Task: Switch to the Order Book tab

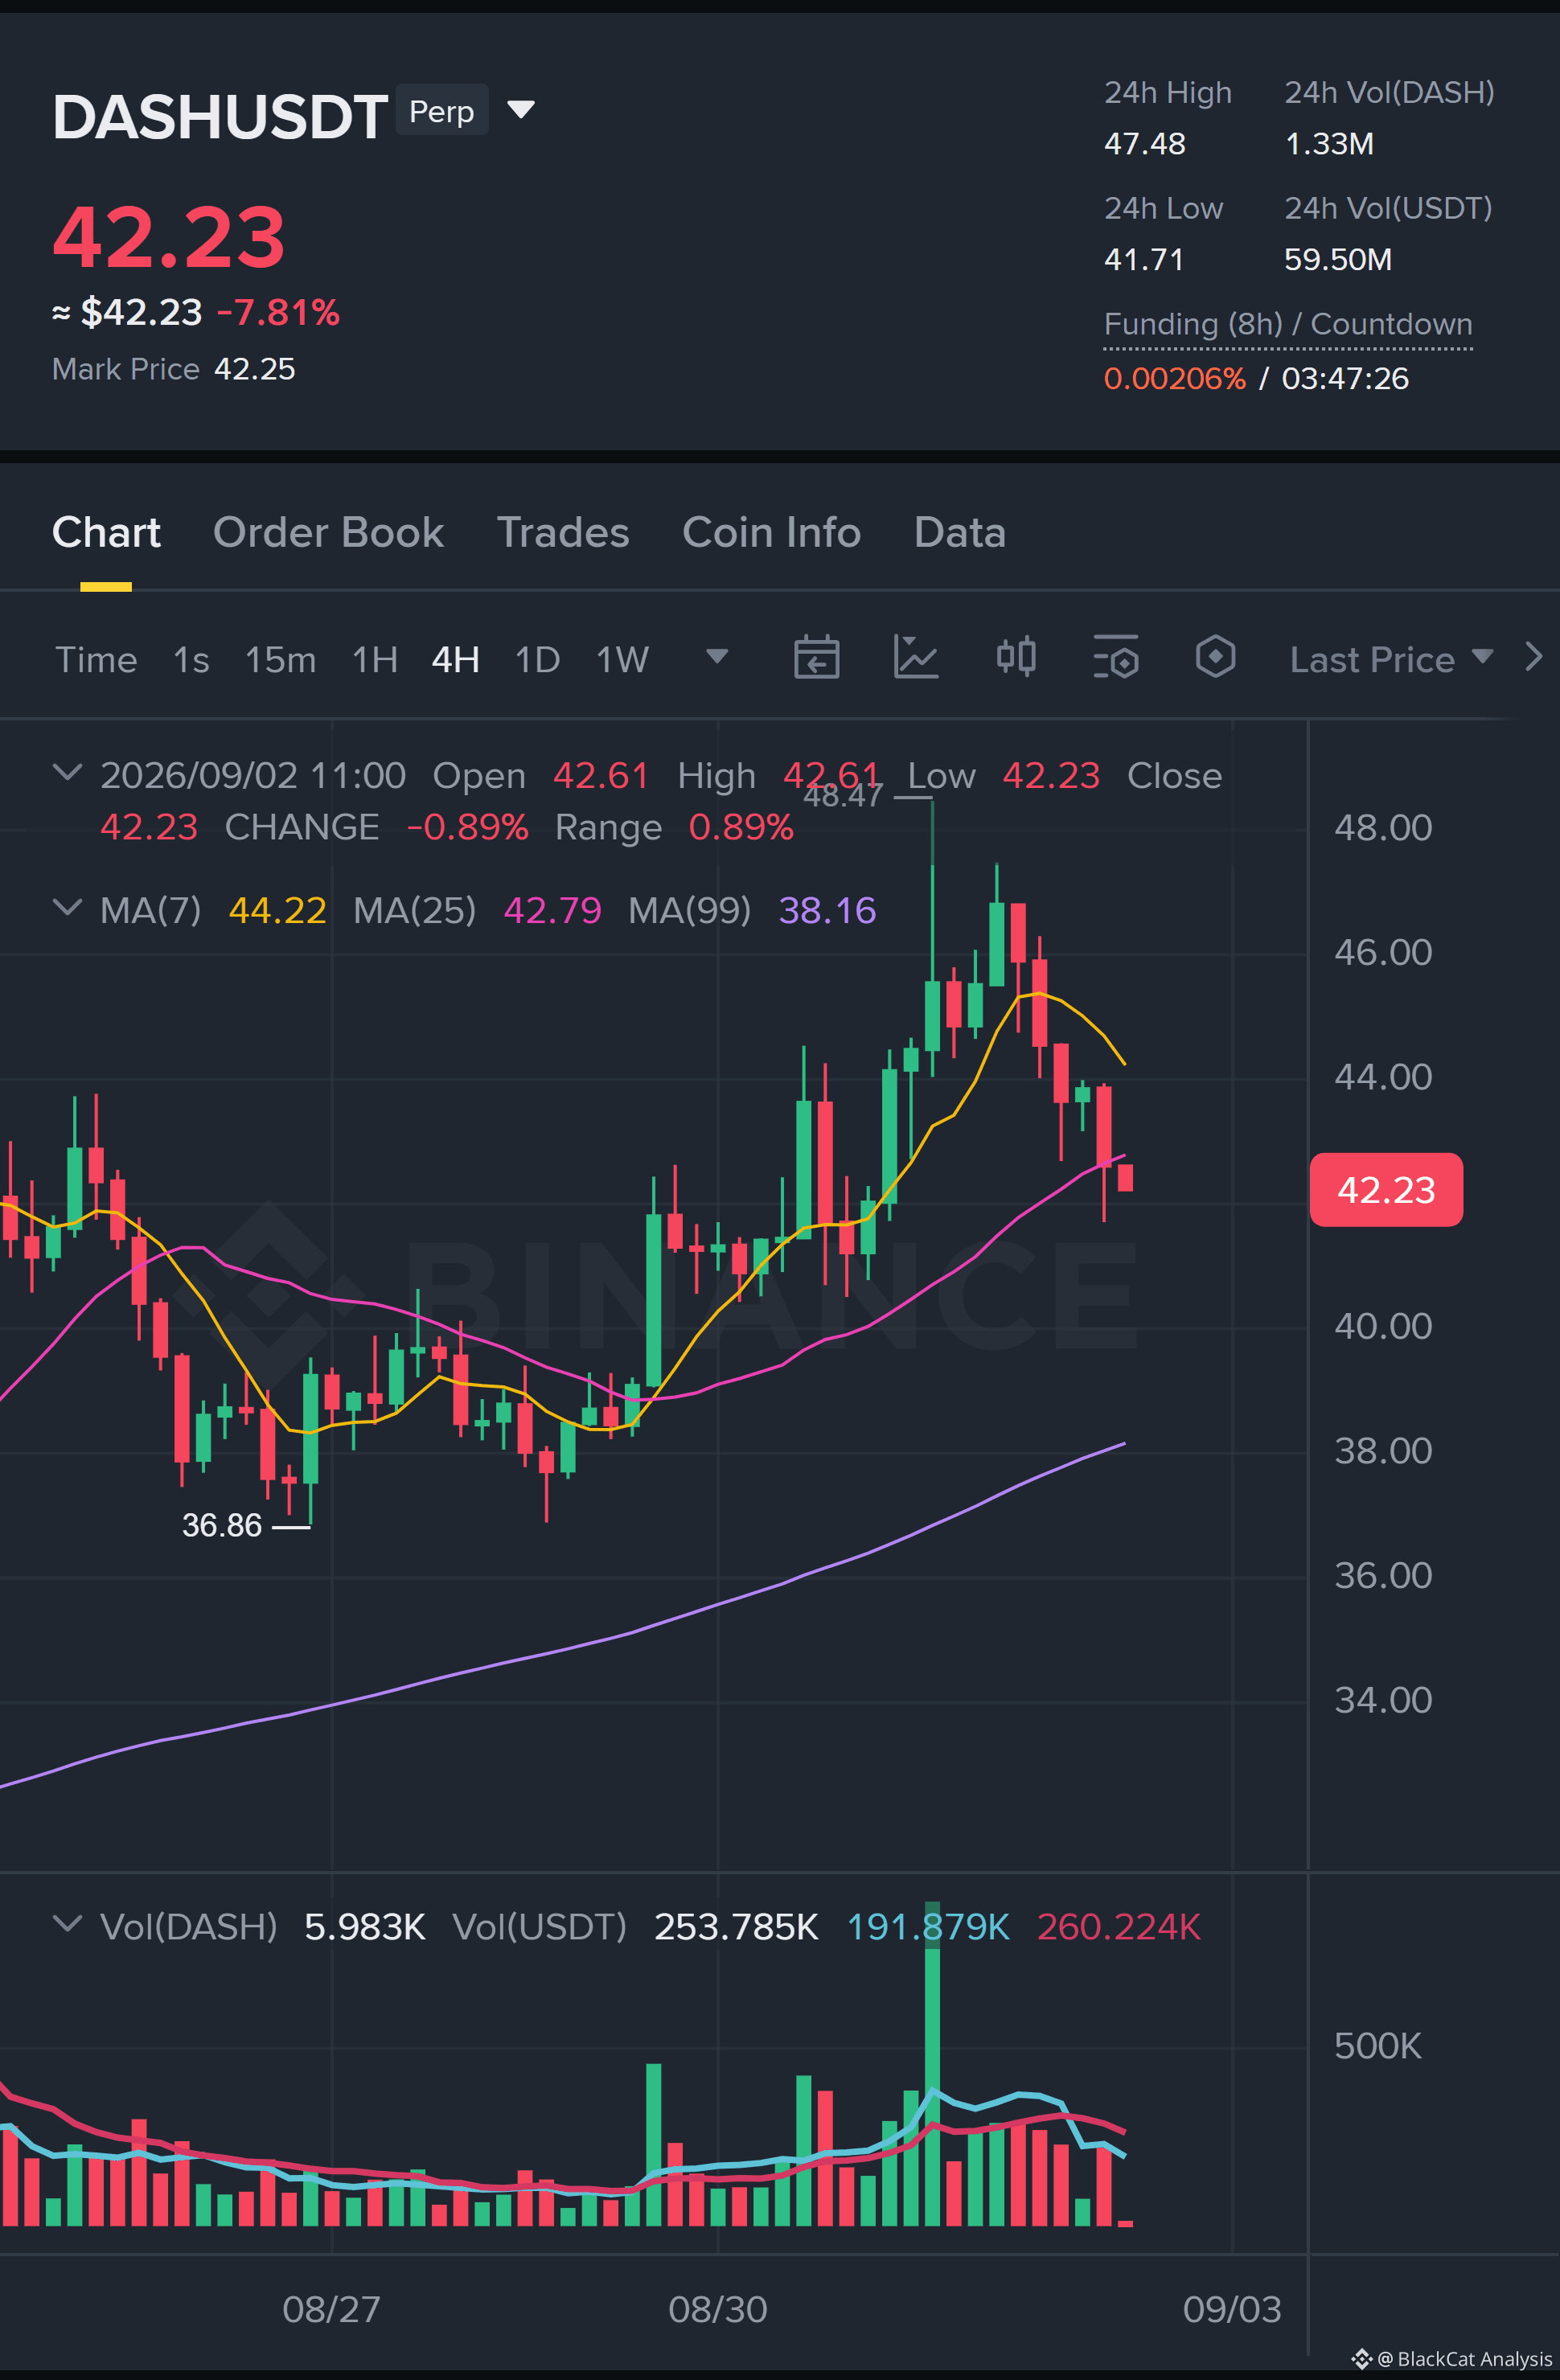Action: [x=328, y=532]
